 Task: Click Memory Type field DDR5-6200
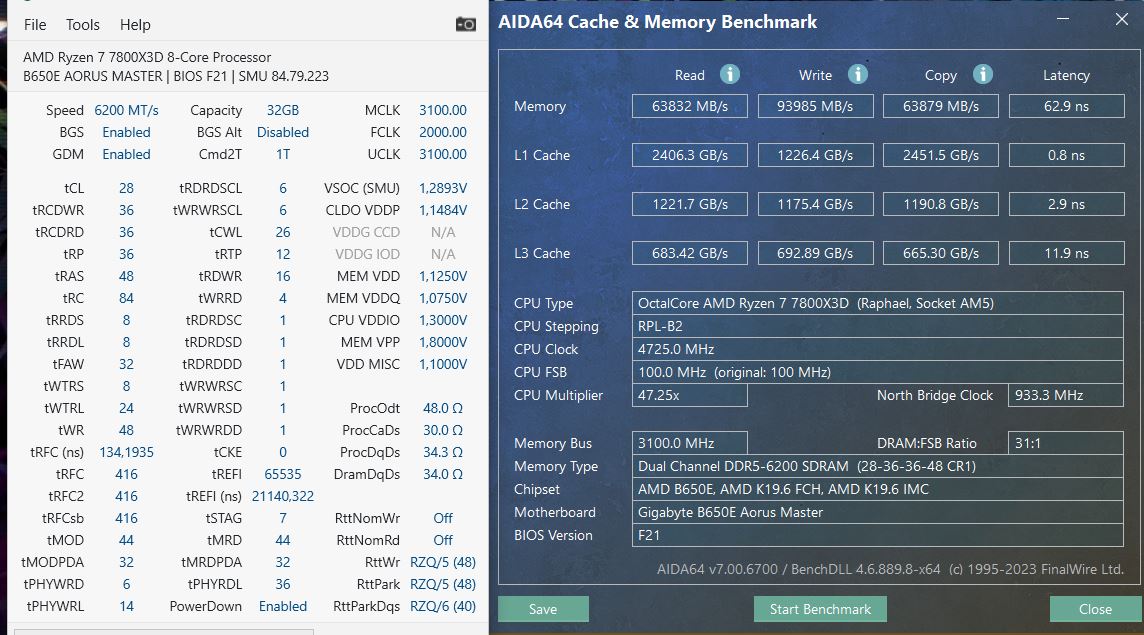[x=877, y=466]
